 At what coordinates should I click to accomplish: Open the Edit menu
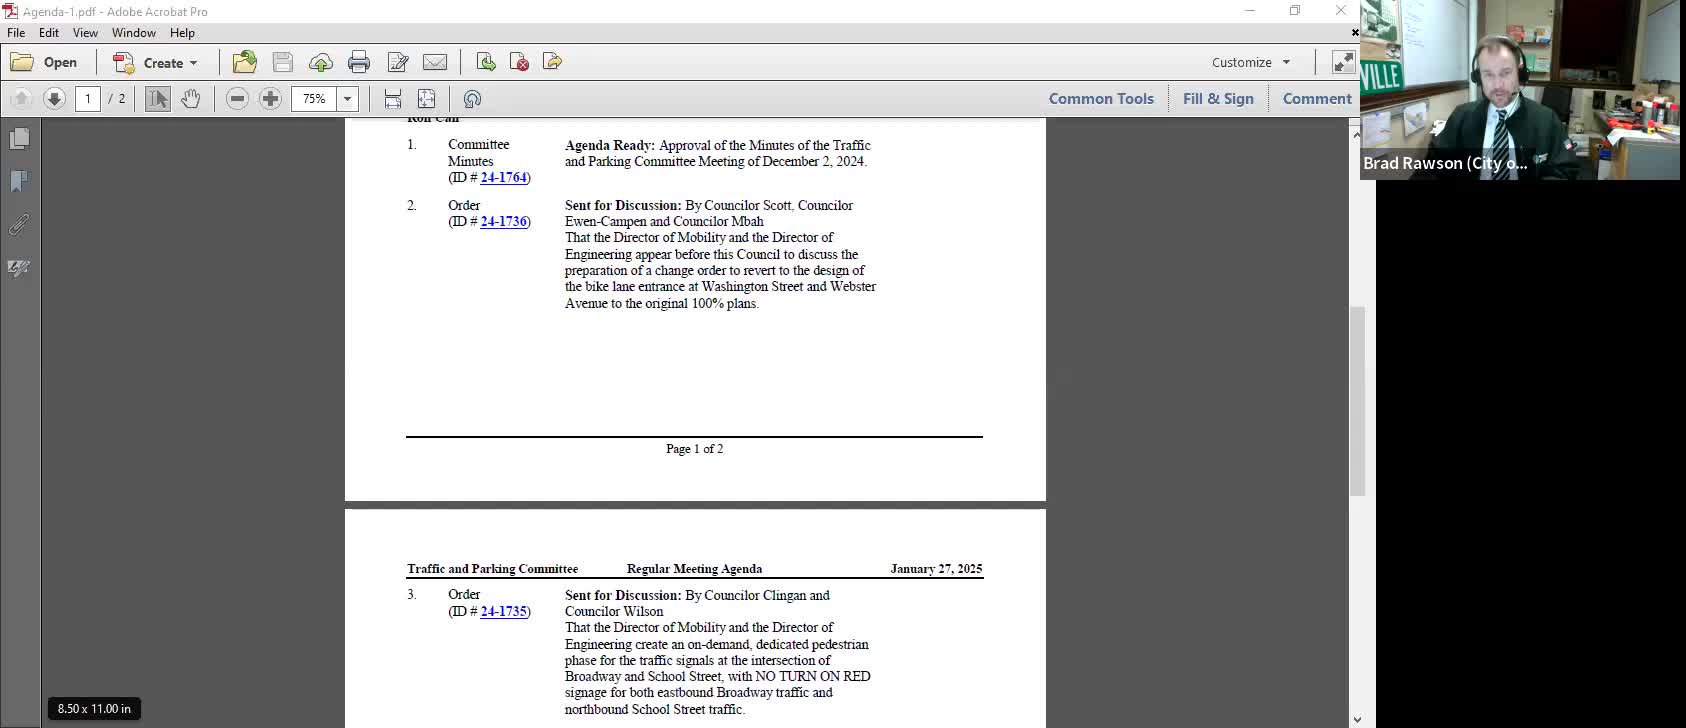coord(49,32)
